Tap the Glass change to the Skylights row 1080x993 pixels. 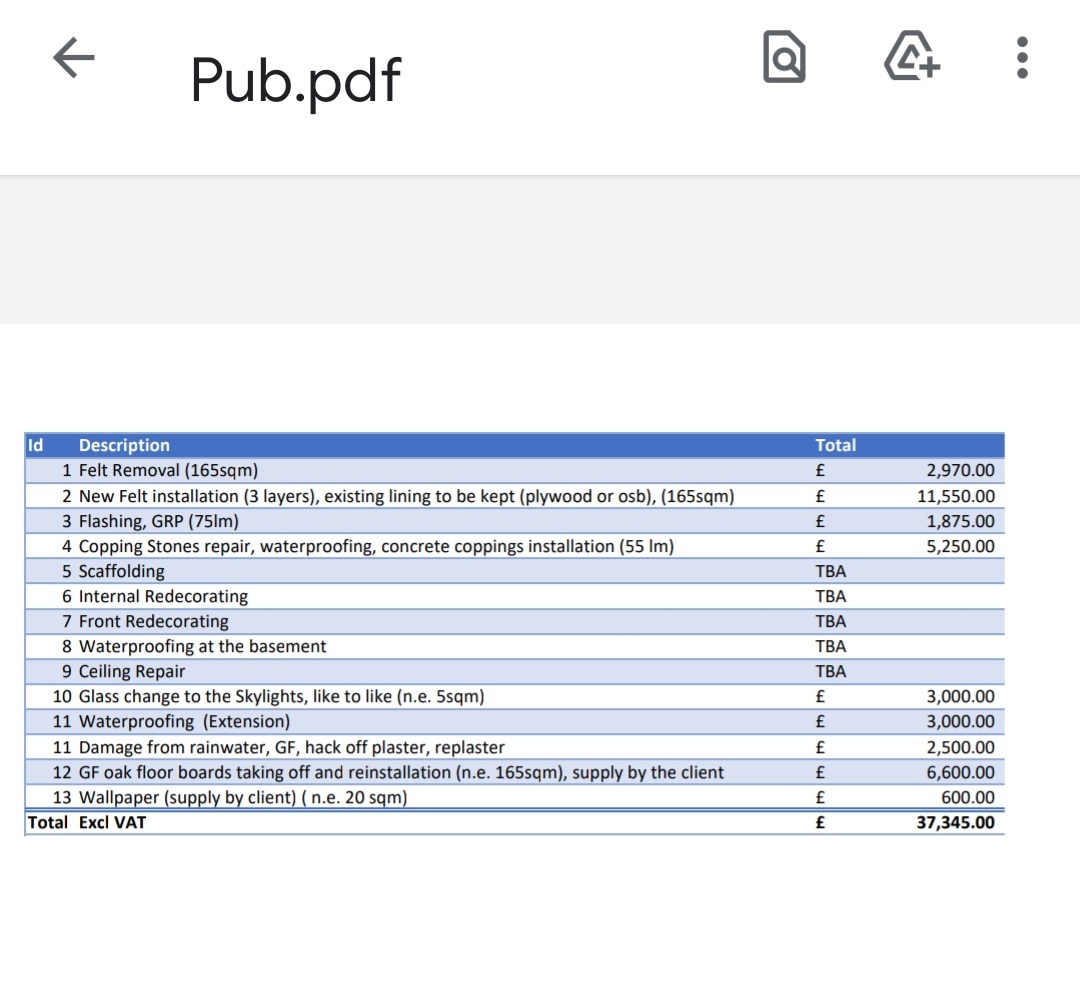click(x=281, y=697)
